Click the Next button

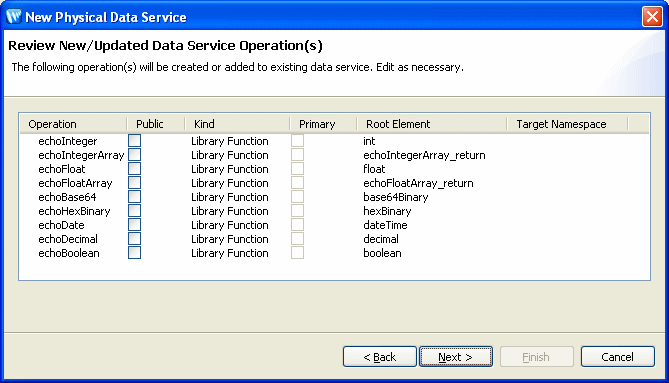pyautogui.click(x=456, y=357)
